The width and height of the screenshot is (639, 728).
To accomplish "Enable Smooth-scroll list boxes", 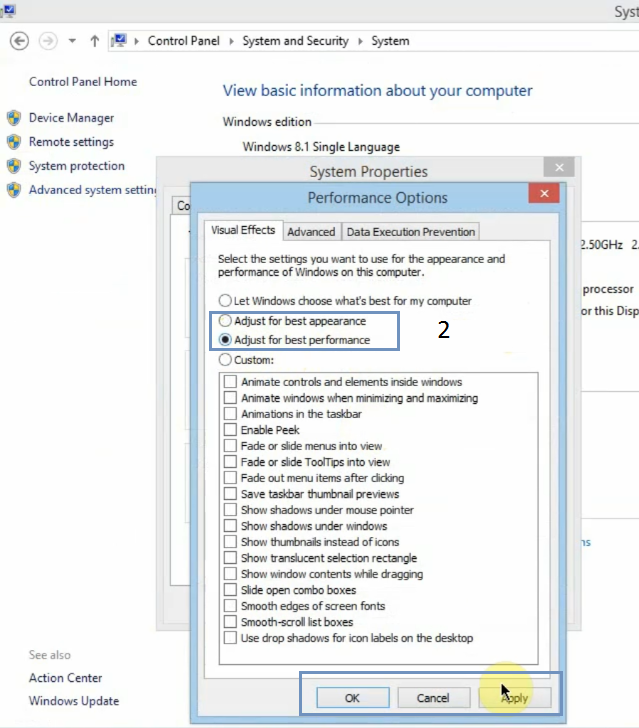I will coord(230,622).
